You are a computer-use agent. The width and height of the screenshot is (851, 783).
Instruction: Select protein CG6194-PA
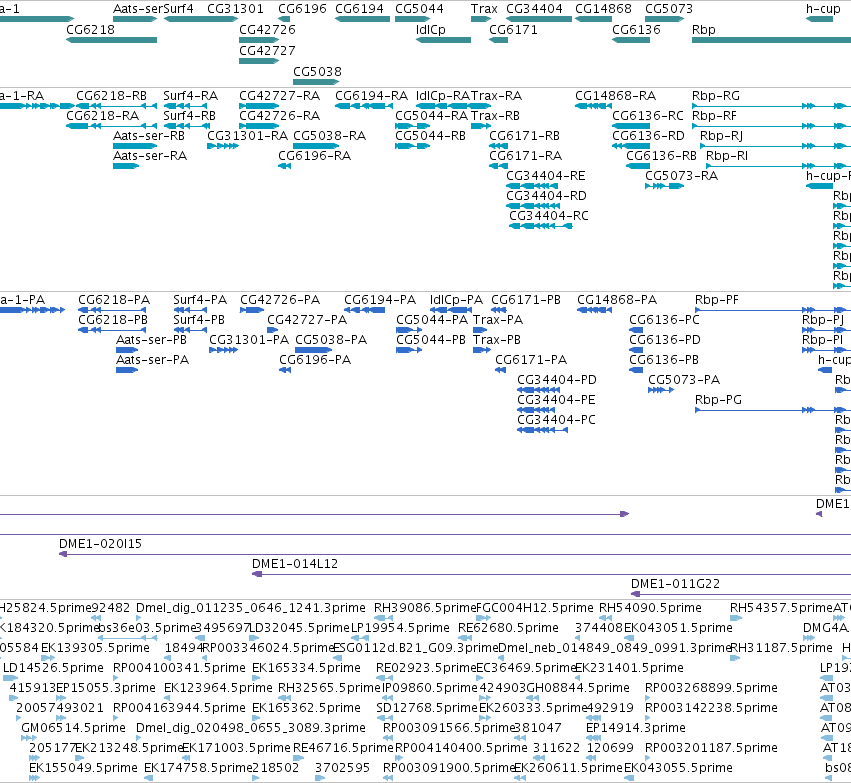coord(380,300)
